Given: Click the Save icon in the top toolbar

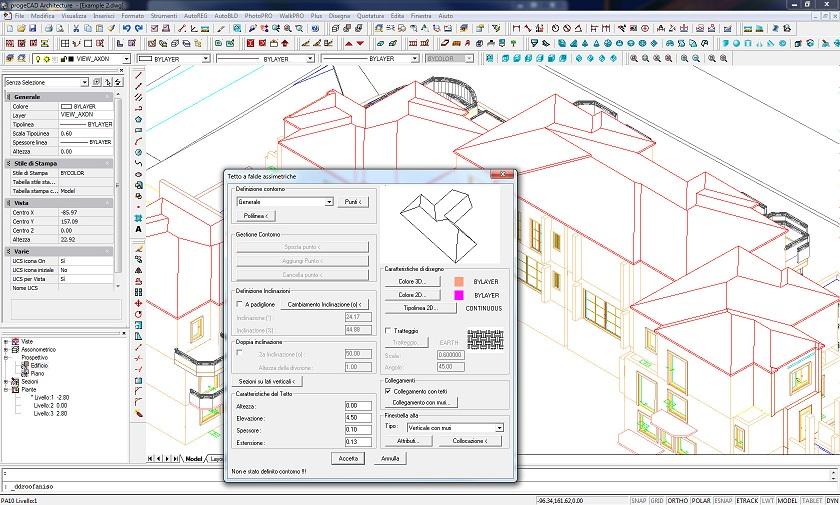Looking at the screenshot, I should (33, 29).
